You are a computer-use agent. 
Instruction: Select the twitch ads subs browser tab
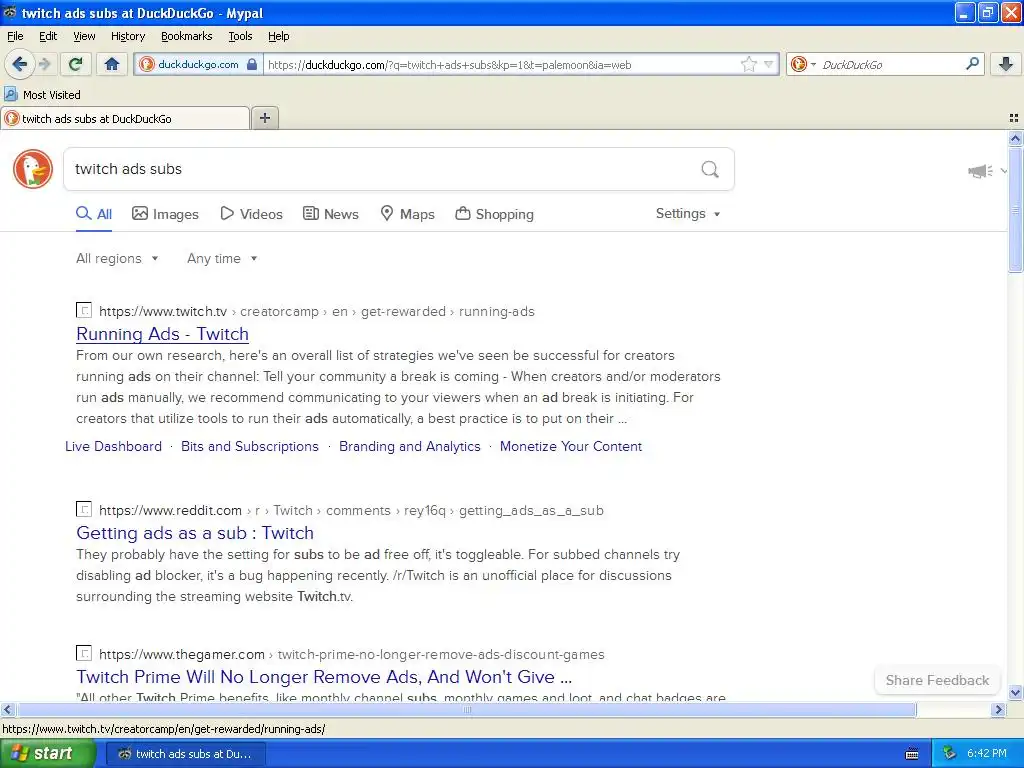click(x=125, y=118)
